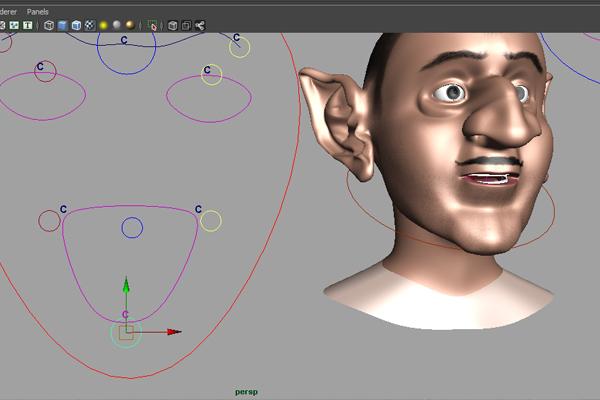The width and height of the screenshot is (600, 400).
Task: Select red small circle above left eye
Action: point(45,71)
